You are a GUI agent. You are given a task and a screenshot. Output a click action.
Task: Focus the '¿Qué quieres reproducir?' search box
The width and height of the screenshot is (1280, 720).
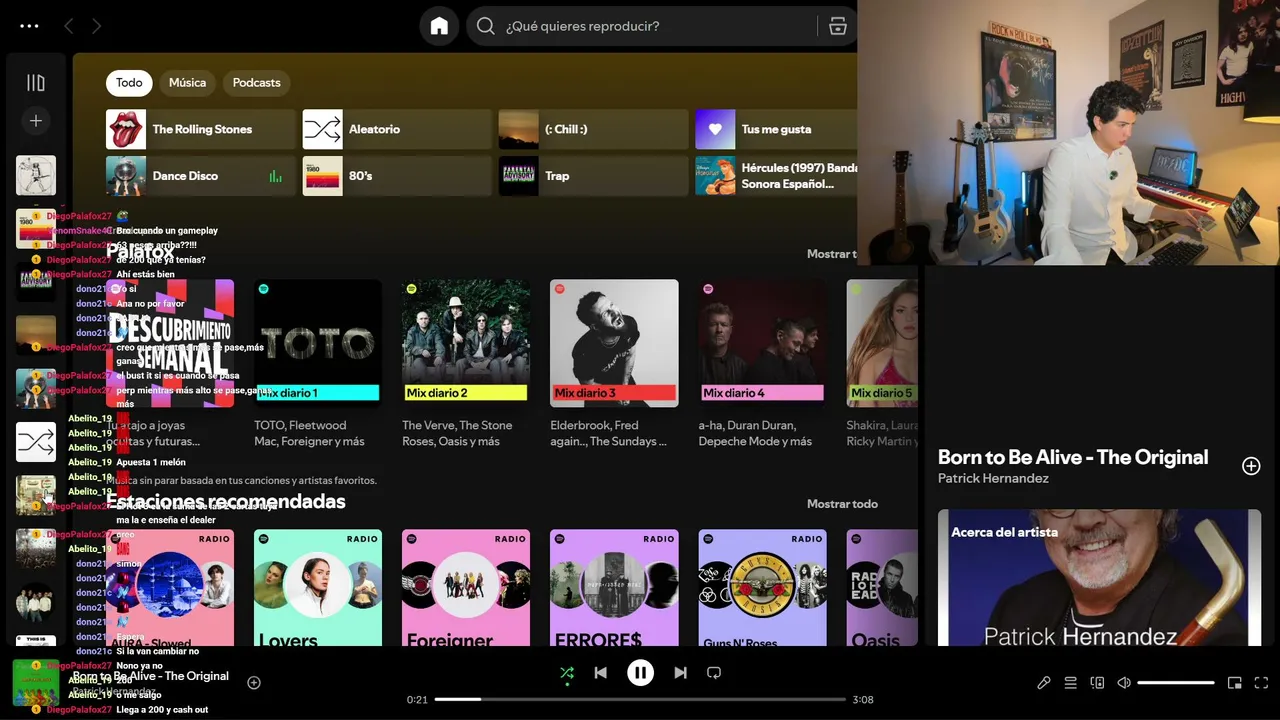point(661,26)
